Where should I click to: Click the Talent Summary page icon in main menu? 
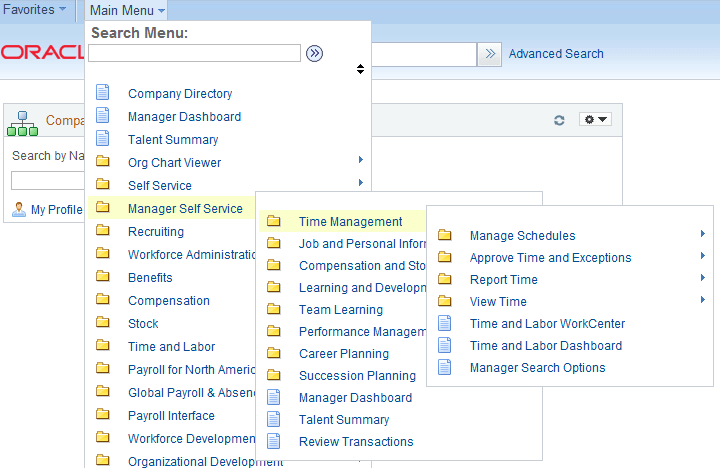pyautogui.click(x=102, y=138)
